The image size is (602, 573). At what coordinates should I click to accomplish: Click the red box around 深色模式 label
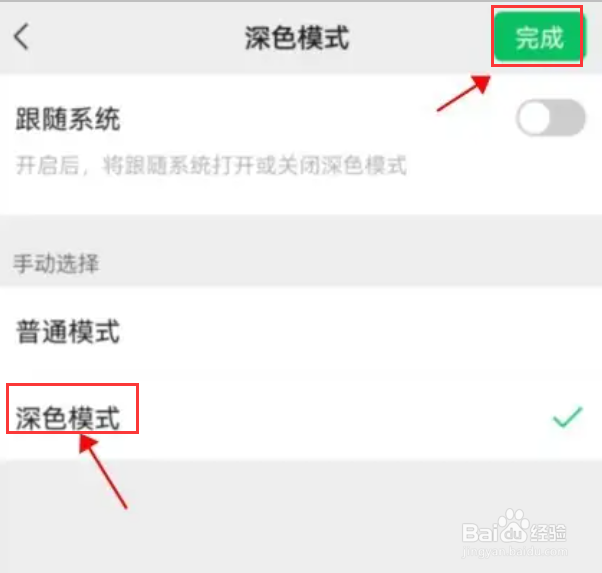point(72,409)
